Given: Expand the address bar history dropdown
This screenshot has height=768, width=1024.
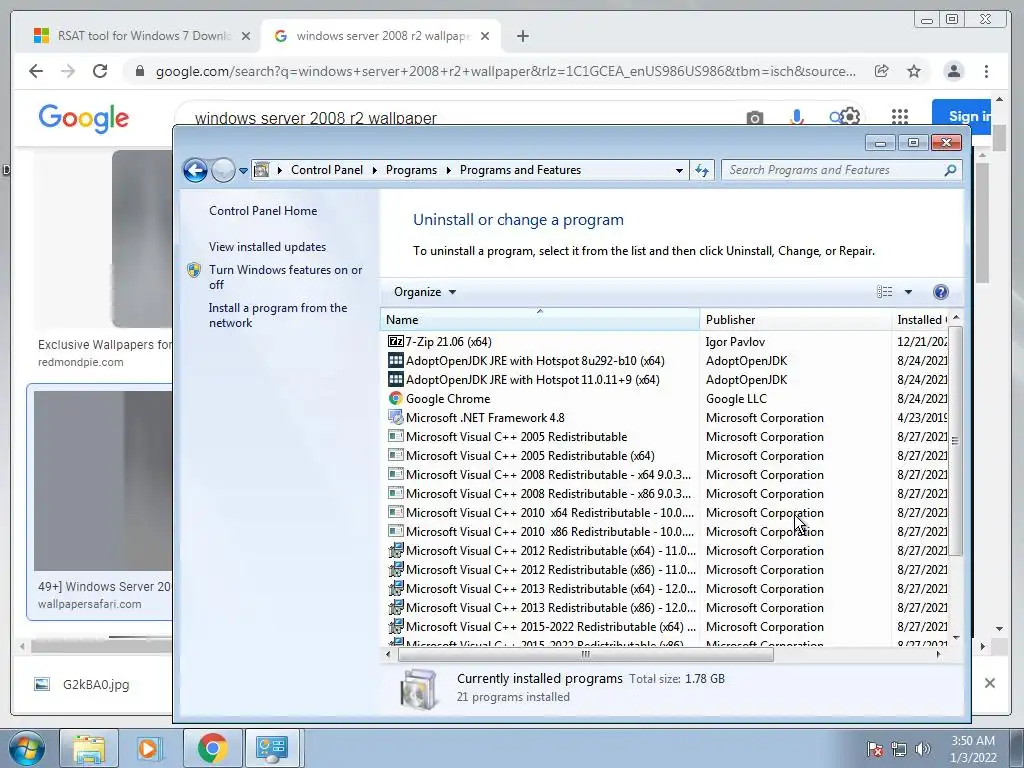Looking at the screenshot, I should (679, 170).
